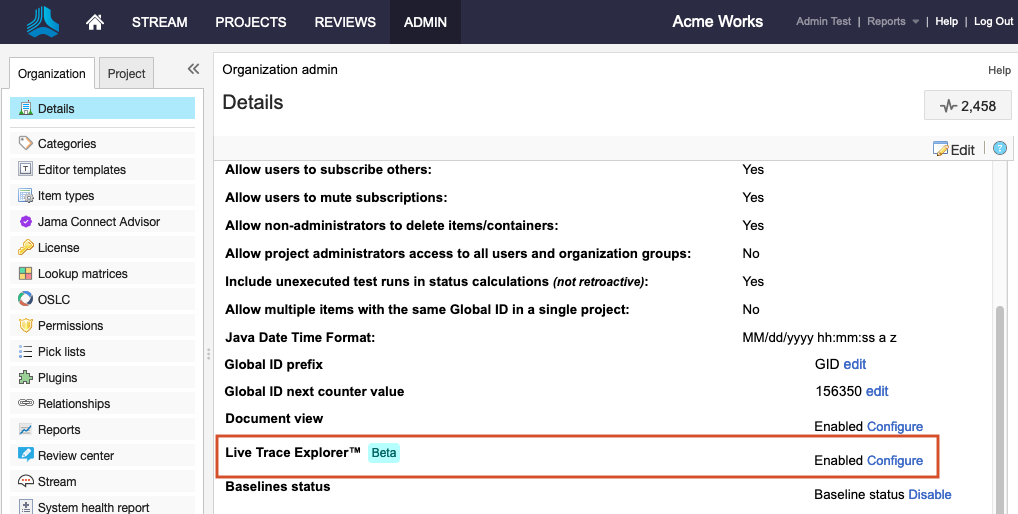The width and height of the screenshot is (1018, 514).
Task: Open the ADMIN menu
Action: click(425, 22)
